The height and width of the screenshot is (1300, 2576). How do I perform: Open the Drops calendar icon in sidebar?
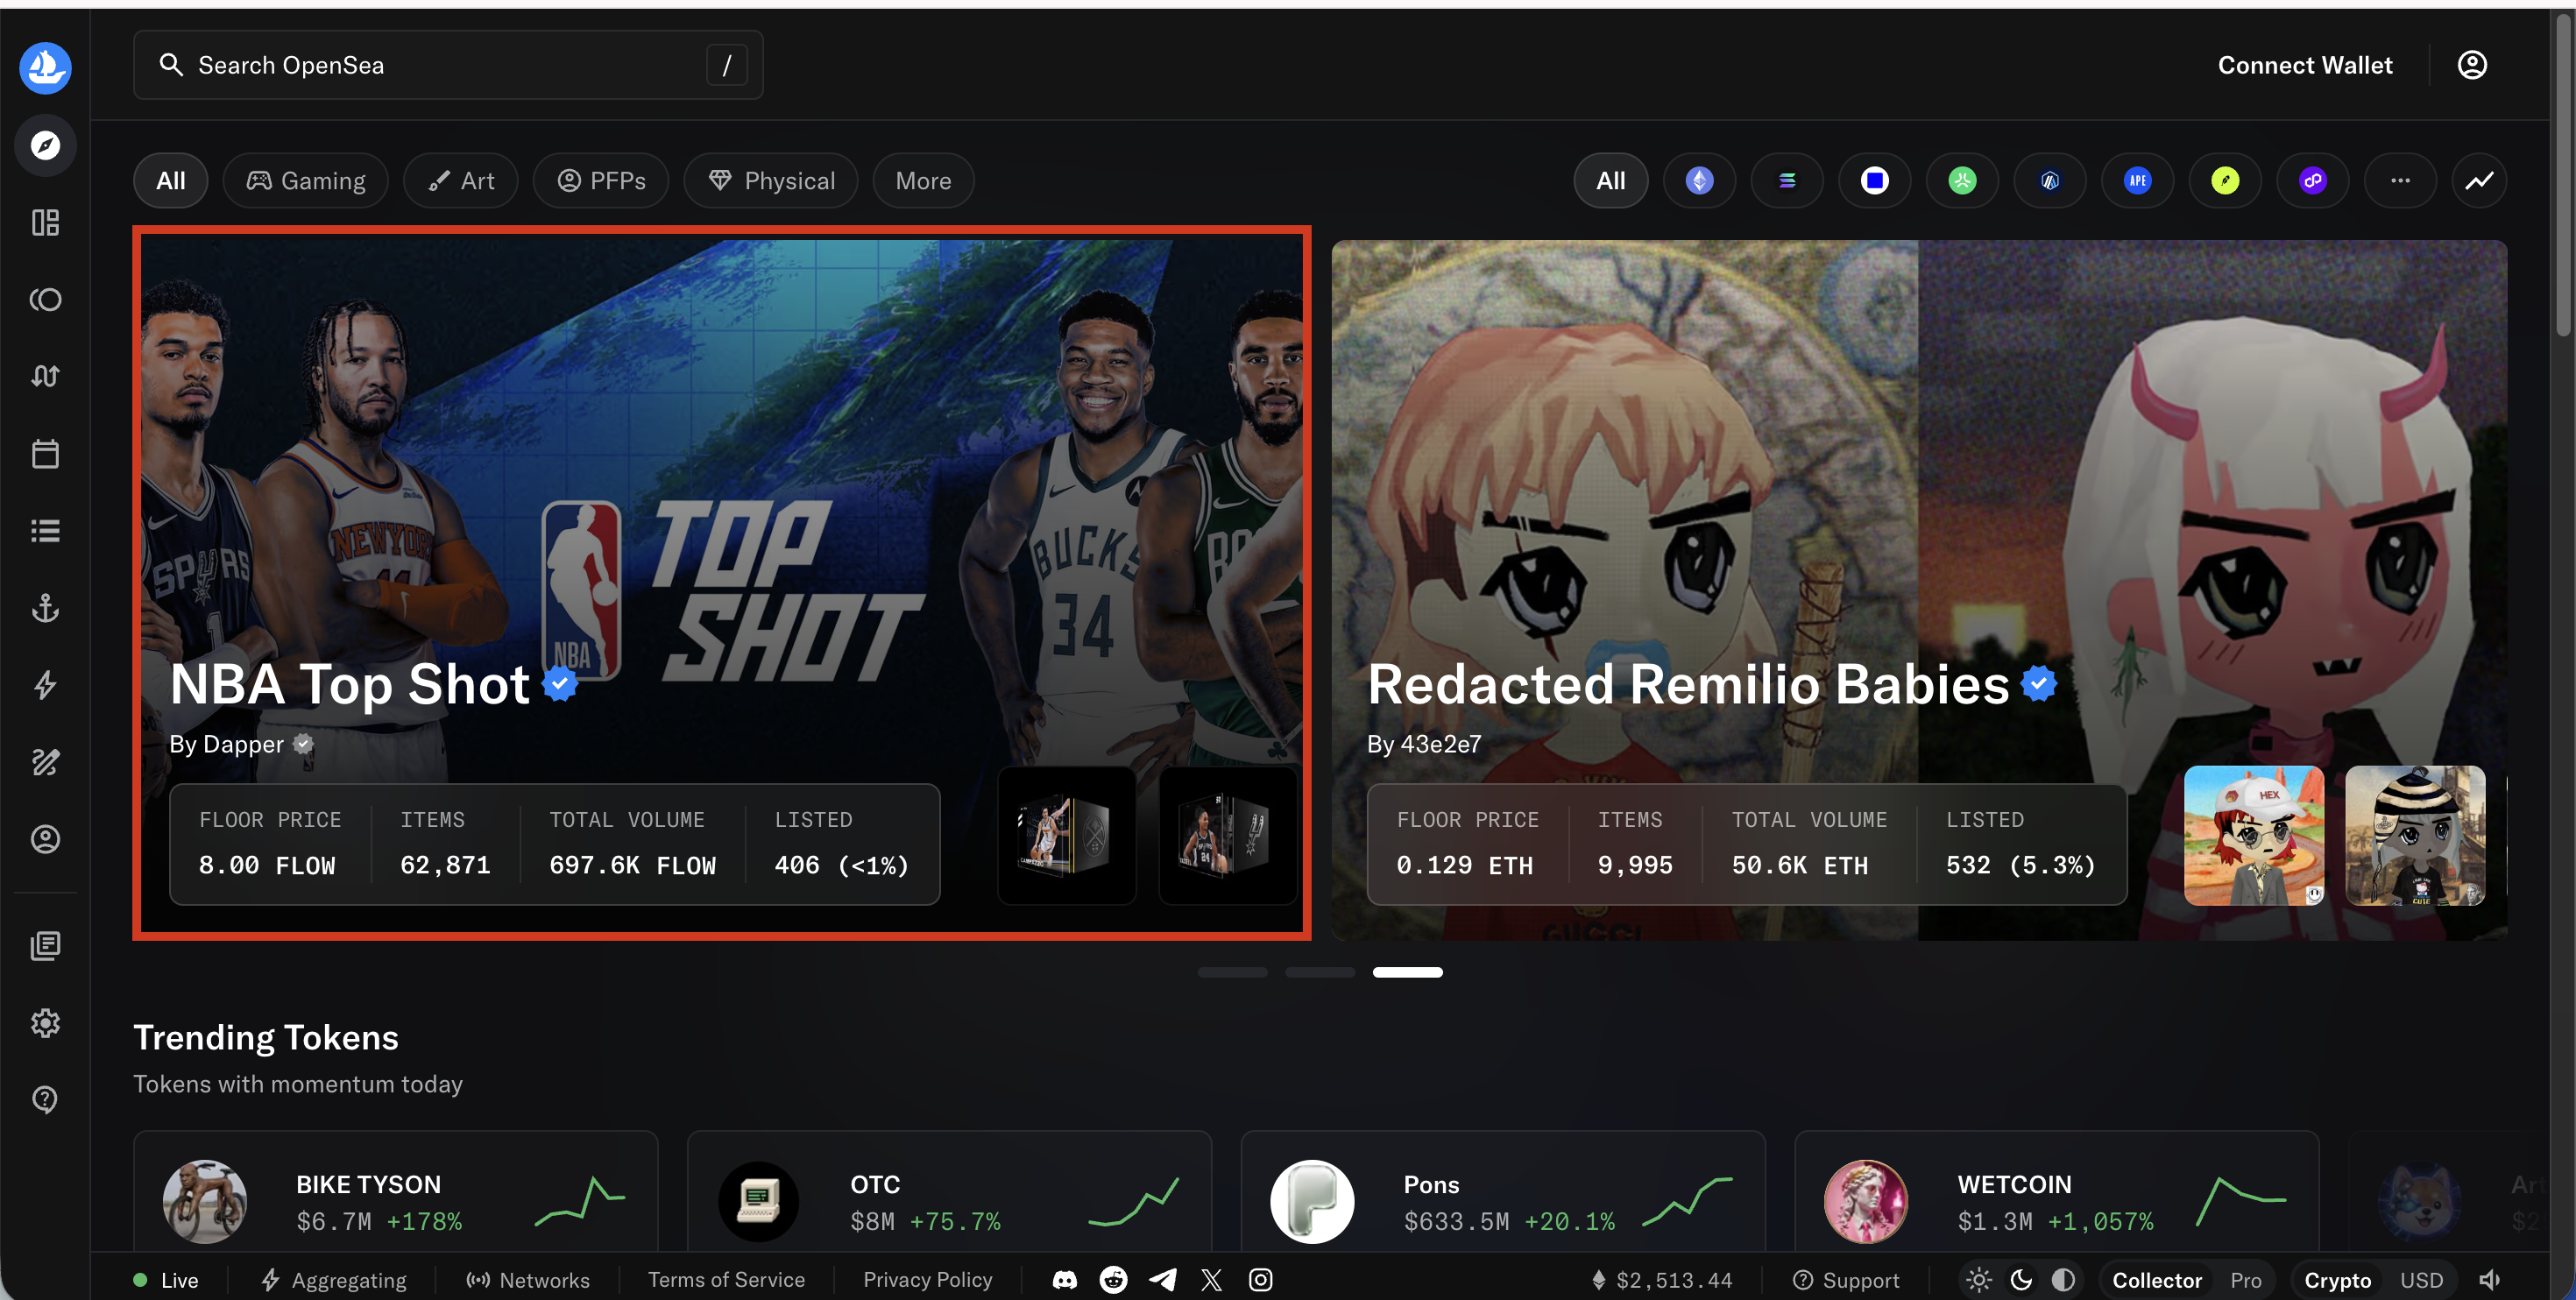45,453
